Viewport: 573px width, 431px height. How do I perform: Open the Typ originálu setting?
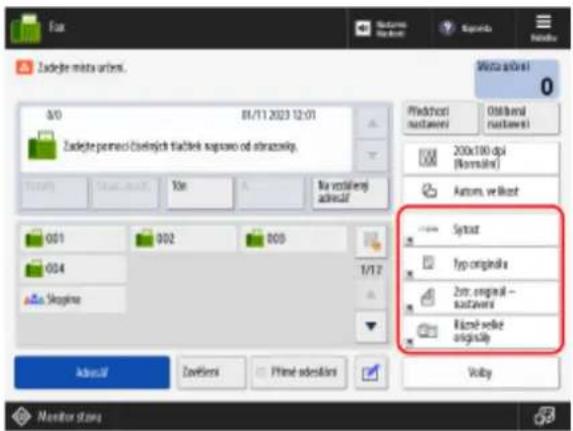(481, 264)
